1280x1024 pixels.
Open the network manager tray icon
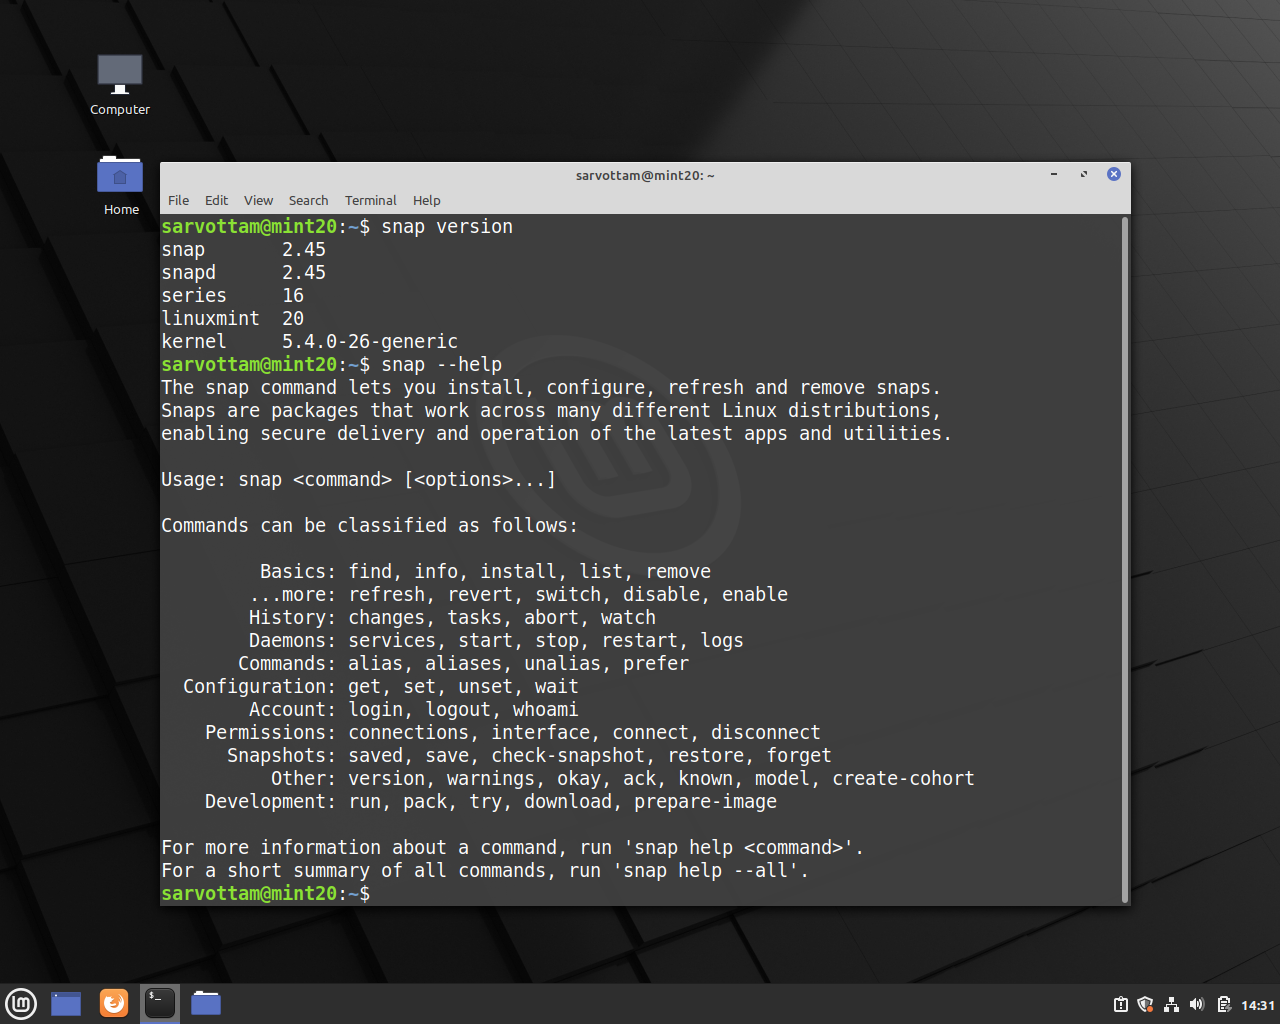1171,1003
